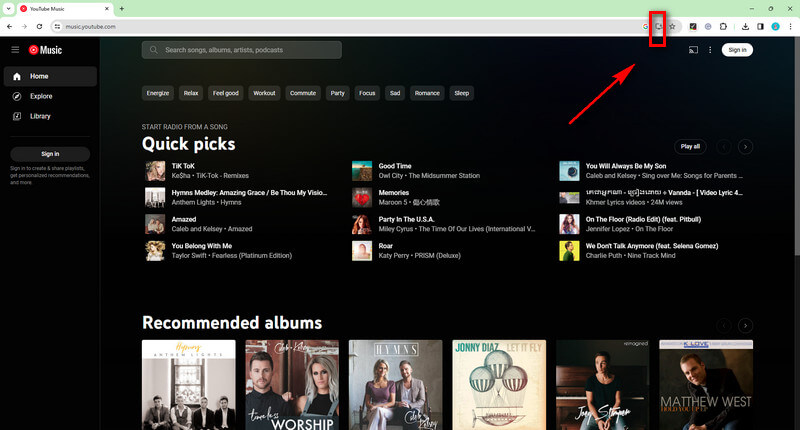Go back with browser back arrow
The height and width of the screenshot is (430, 800).
click(10, 27)
